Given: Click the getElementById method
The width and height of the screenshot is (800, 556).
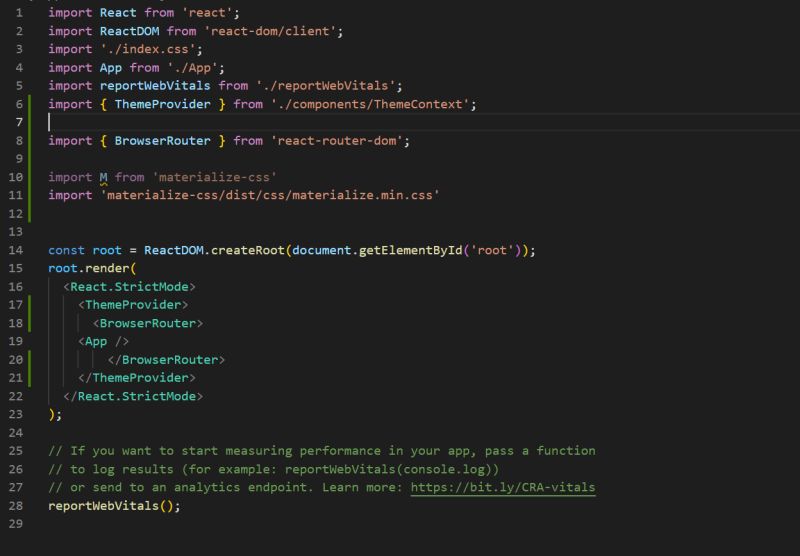Looking at the screenshot, I should pyautogui.click(x=410, y=250).
